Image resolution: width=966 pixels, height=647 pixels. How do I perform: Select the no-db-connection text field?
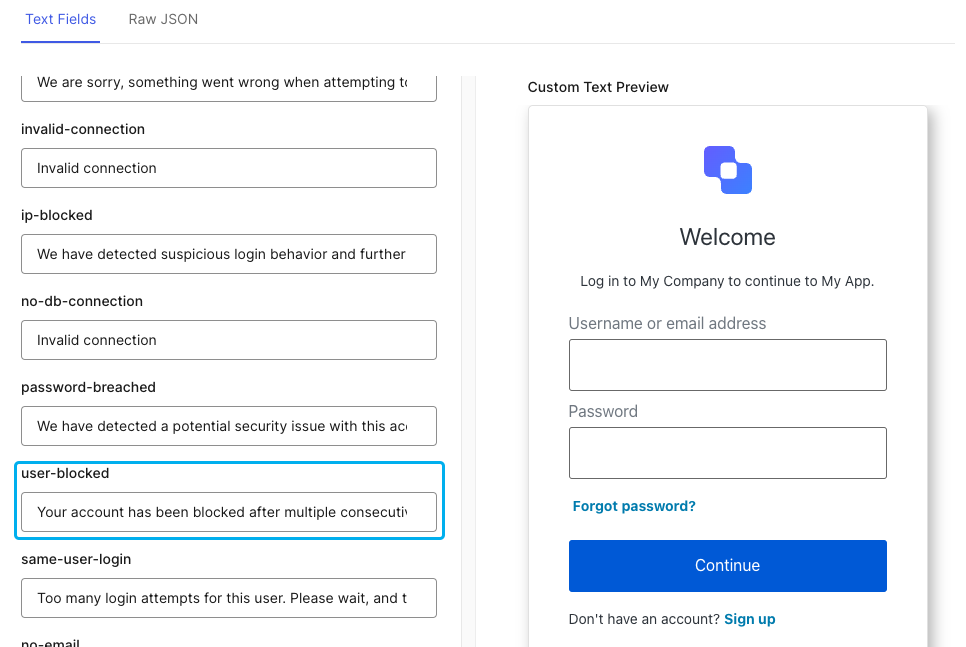(x=228, y=340)
